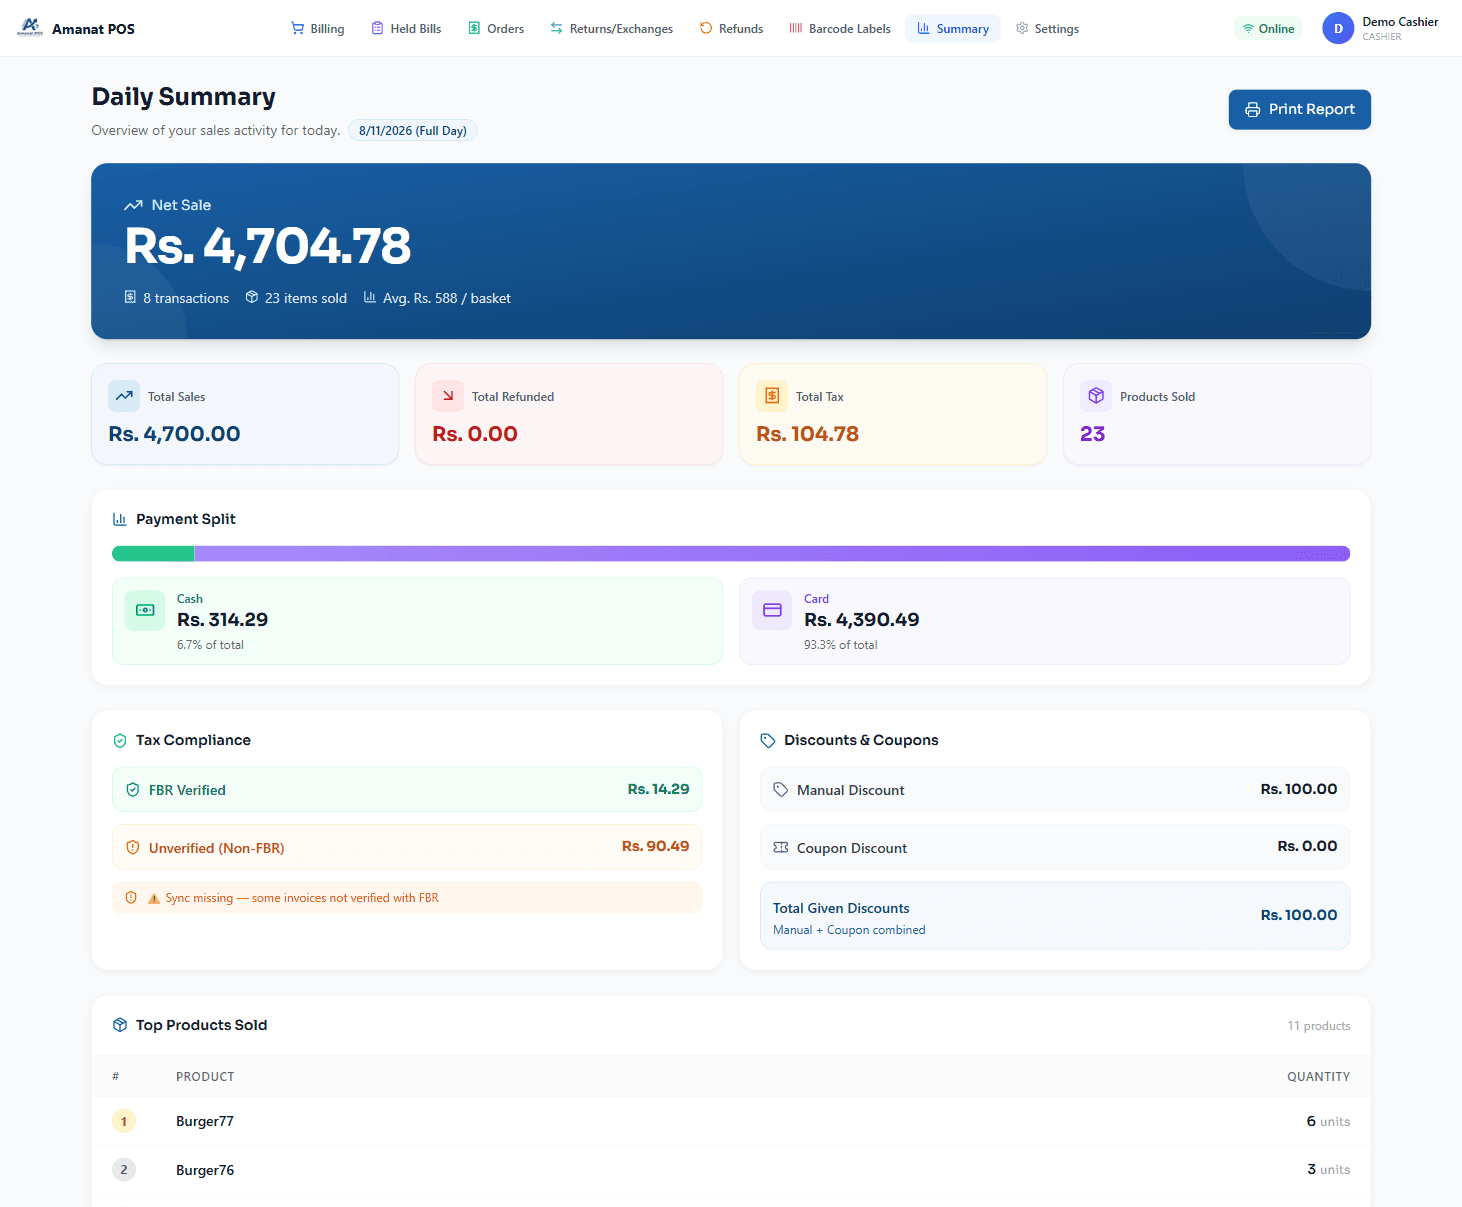Image resolution: width=1462 pixels, height=1207 pixels.
Task: Click the Burger76 product row
Action: pyautogui.click(x=731, y=1170)
